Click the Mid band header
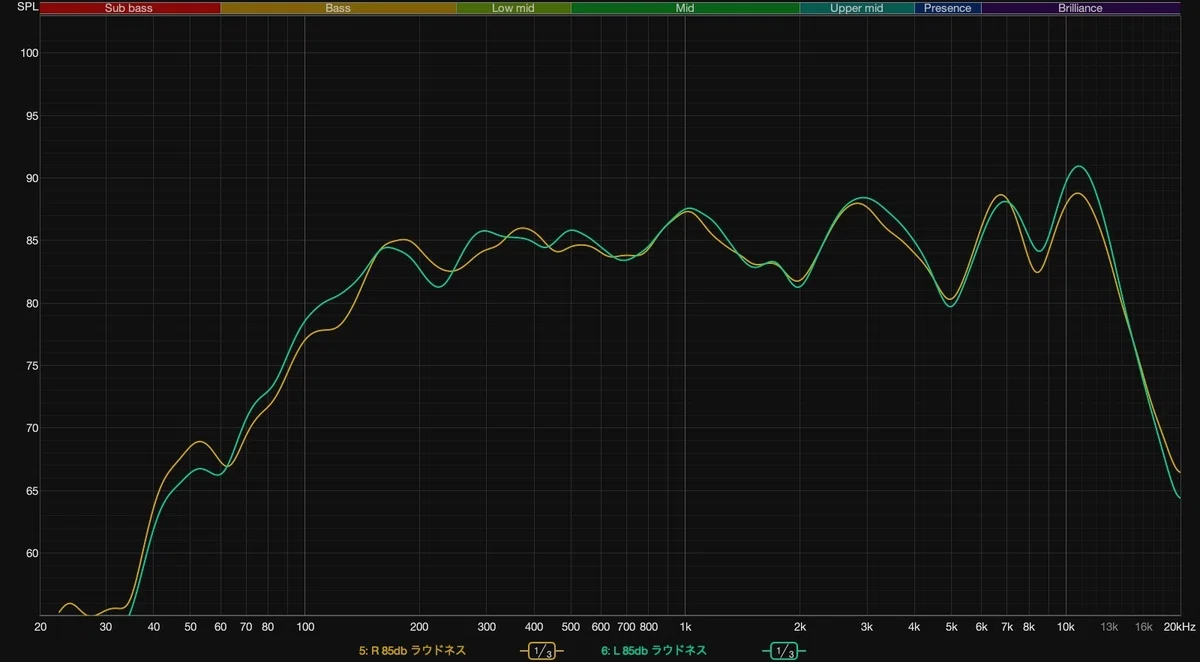This screenshot has width=1200, height=662. point(685,8)
